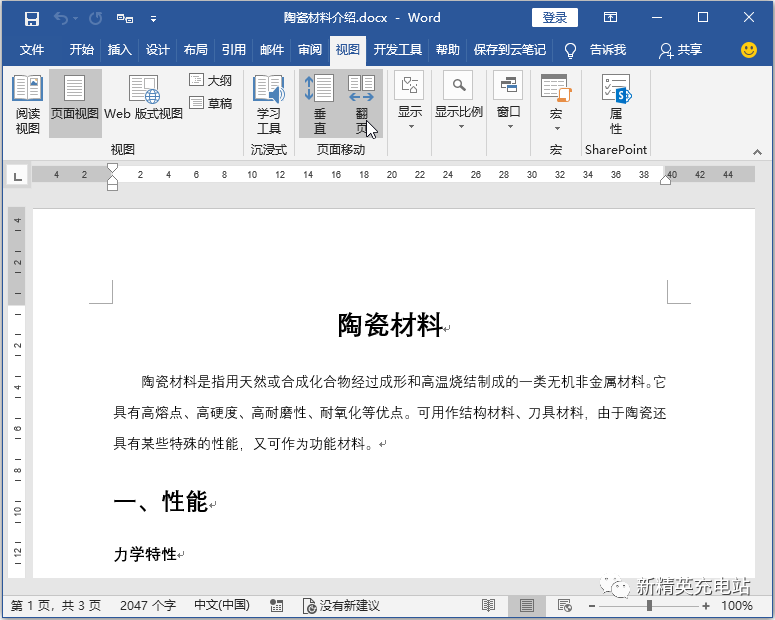This screenshot has width=775, height=620.
Task: Select 垂直 vertical page movement
Action: pyautogui.click(x=319, y=104)
